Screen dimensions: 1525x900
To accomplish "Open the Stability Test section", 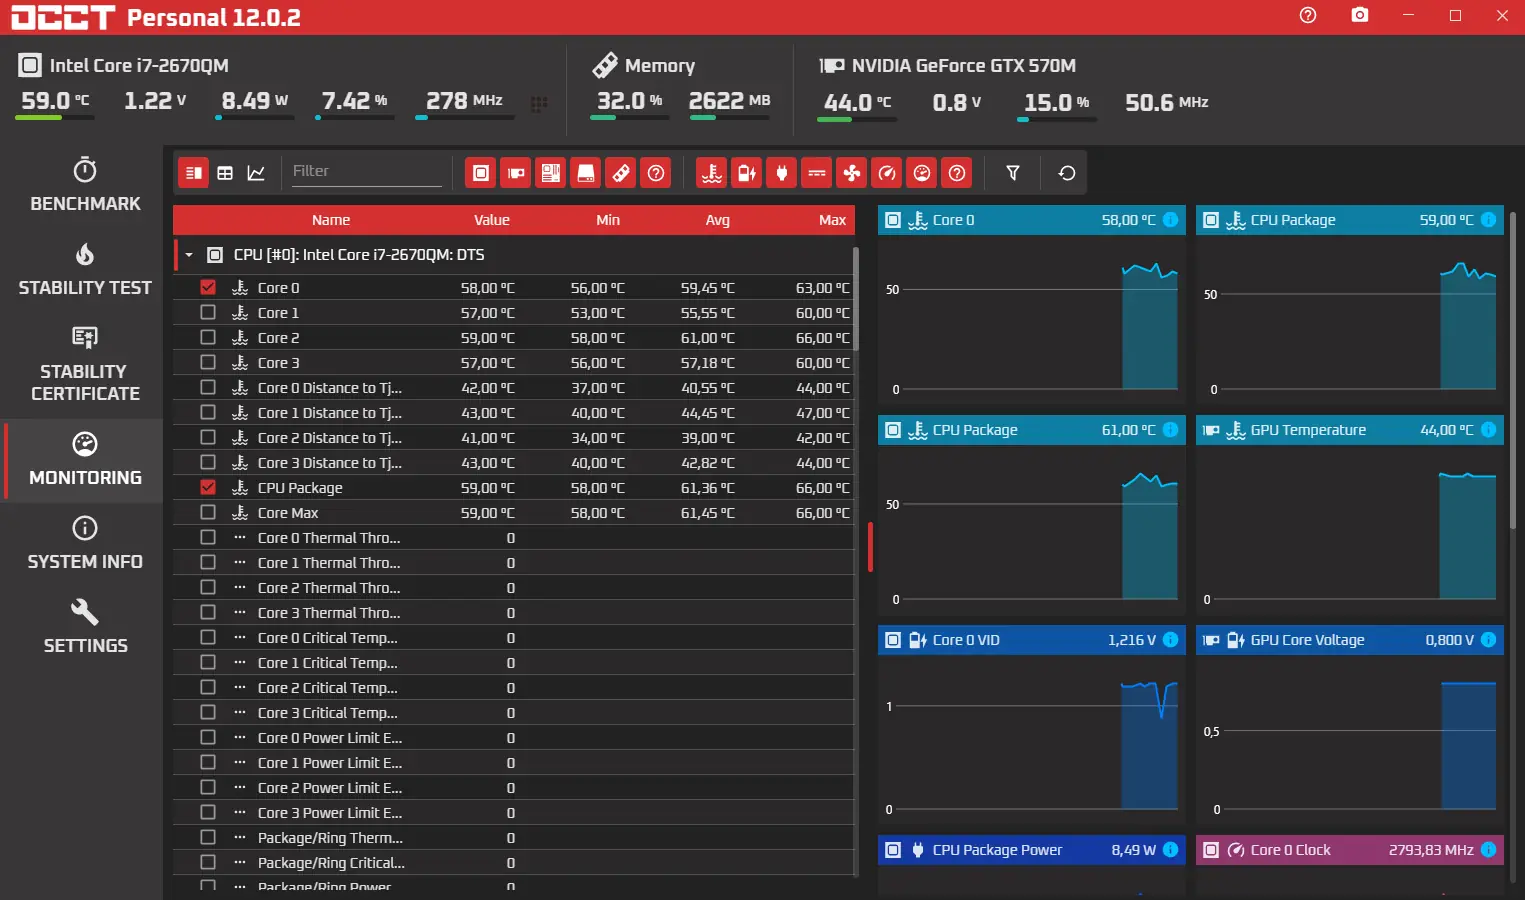I will tap(85, 270).
